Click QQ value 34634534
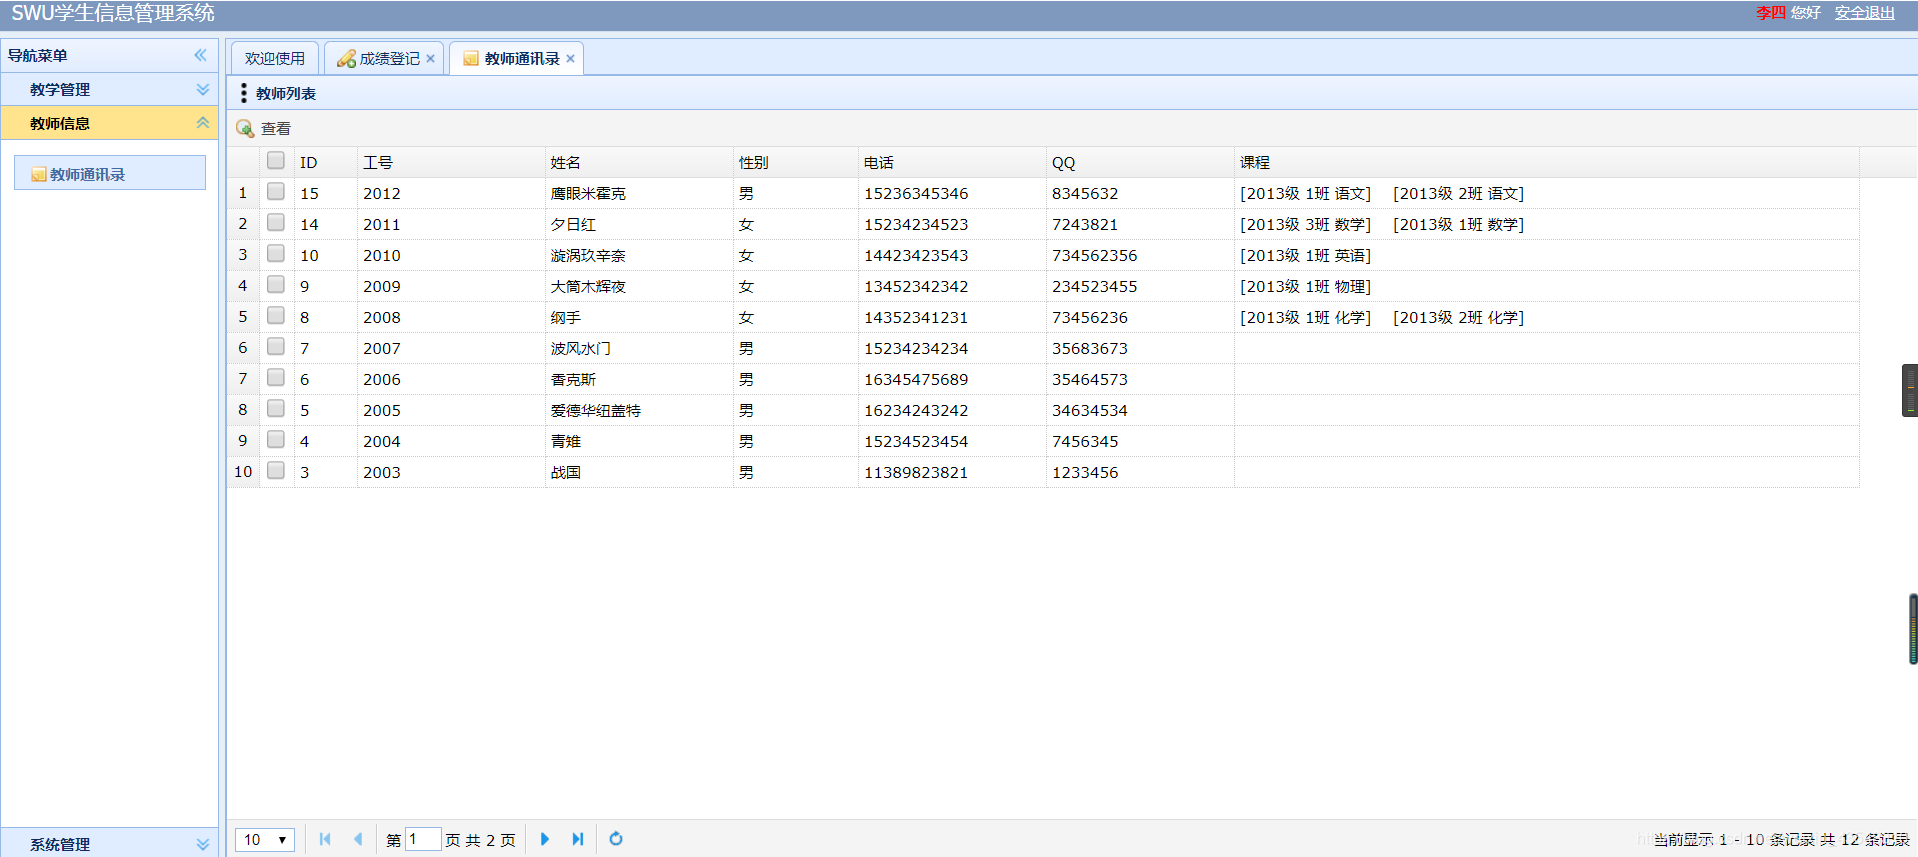The height and width of the screenshot is (857, 1918). [1090, 411]
